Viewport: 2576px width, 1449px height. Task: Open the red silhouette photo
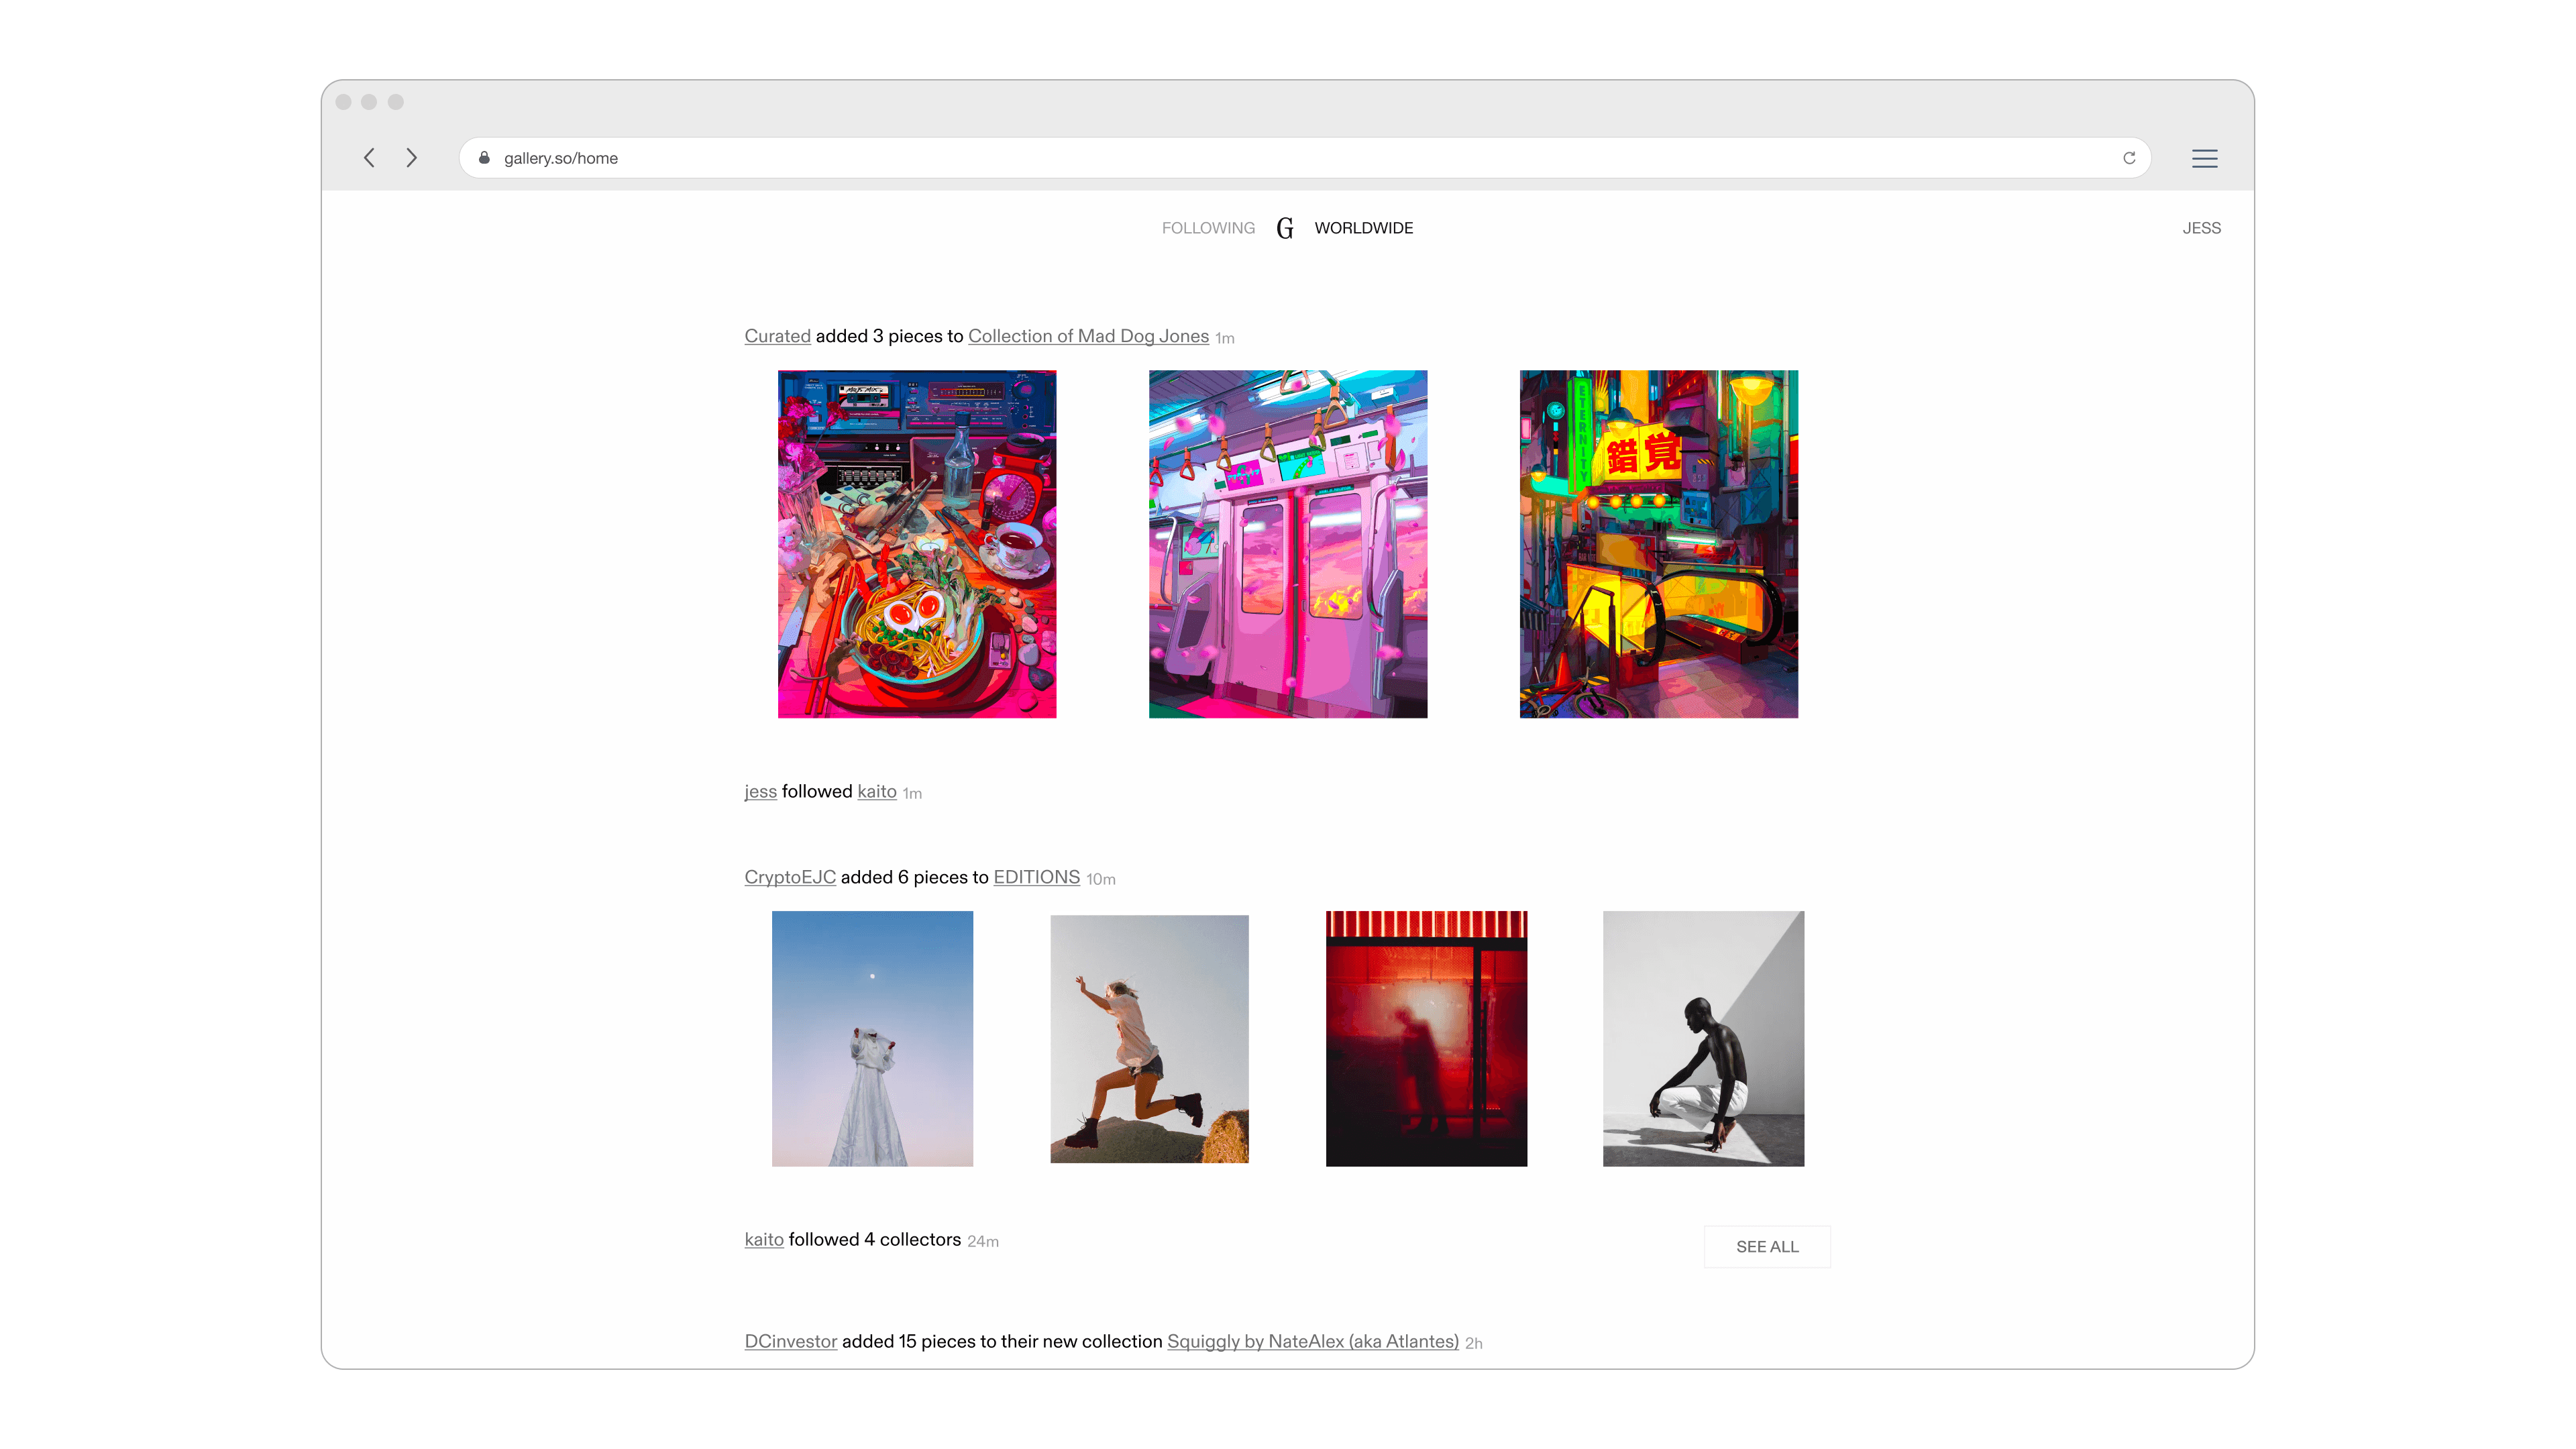(1426, 1038)
